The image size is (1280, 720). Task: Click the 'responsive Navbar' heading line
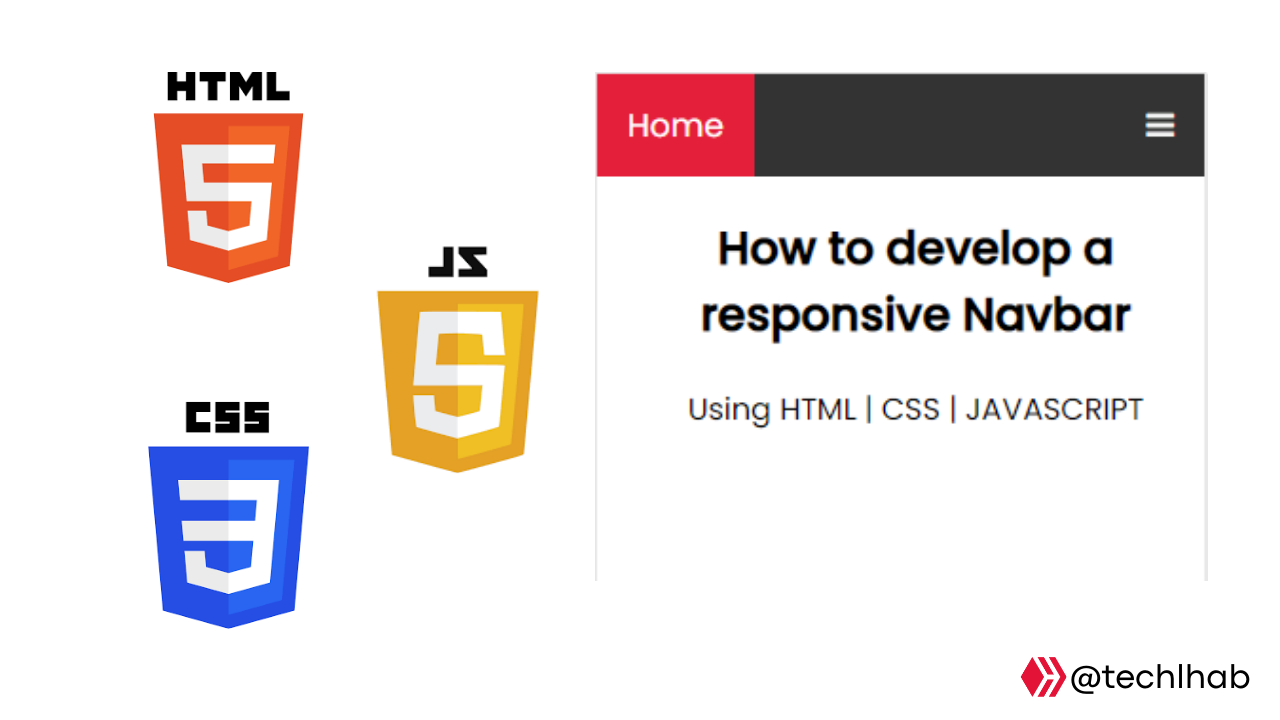pos(915,315)
